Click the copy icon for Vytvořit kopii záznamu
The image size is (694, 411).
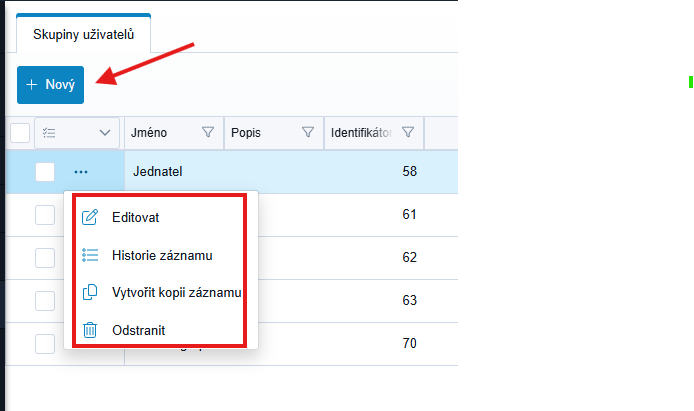[90, 292]
